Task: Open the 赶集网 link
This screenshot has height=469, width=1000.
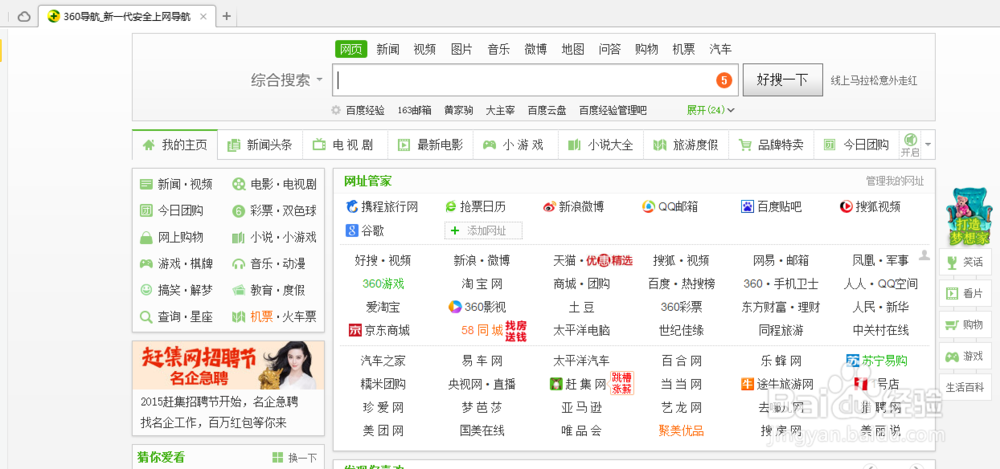Action: 578,384
